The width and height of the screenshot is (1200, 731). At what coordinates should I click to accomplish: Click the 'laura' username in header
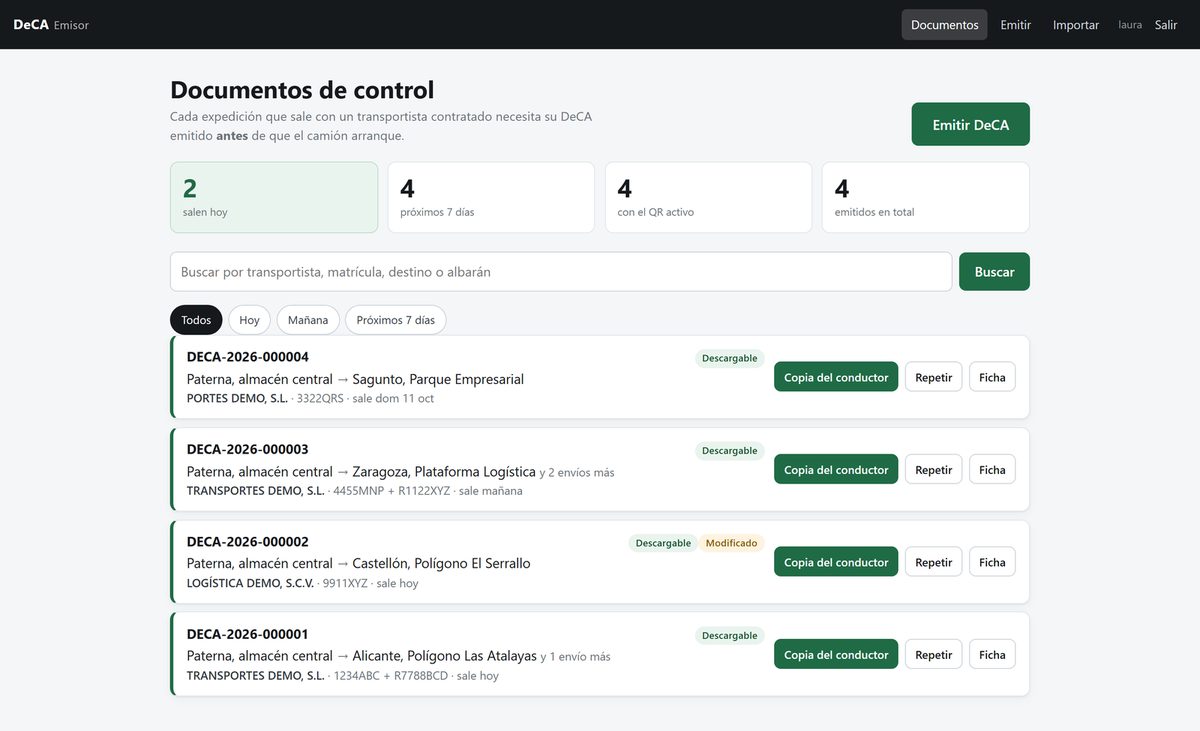pos(1130,25)
